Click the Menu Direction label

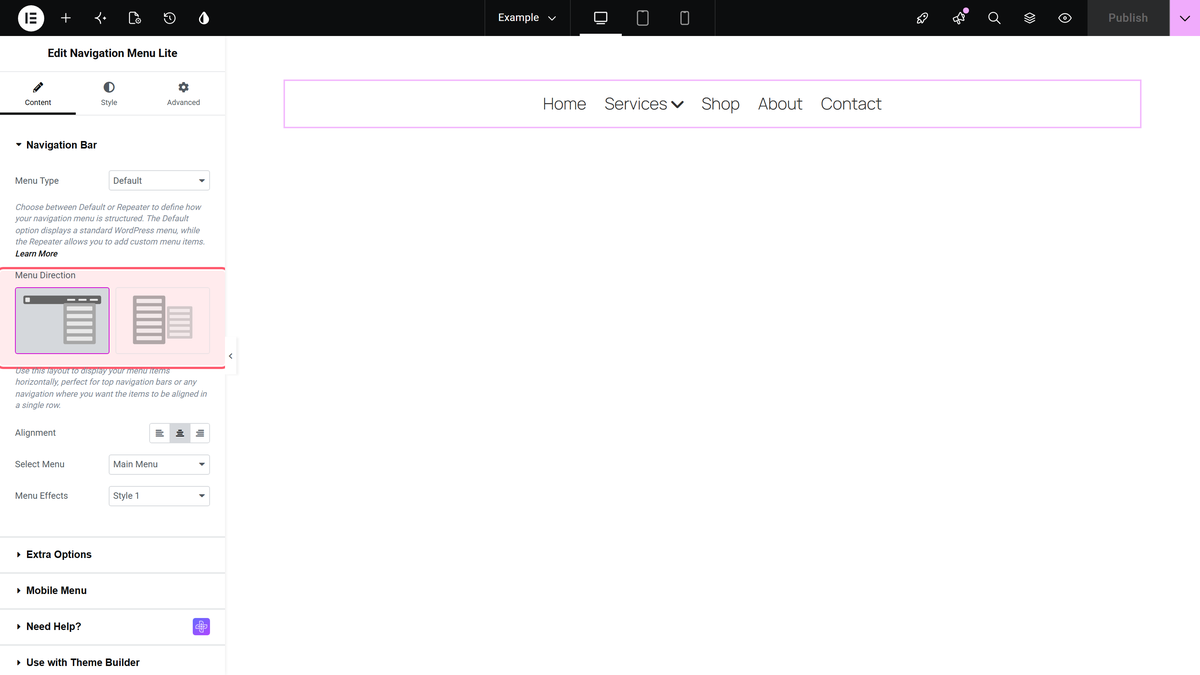pos(45,275)
